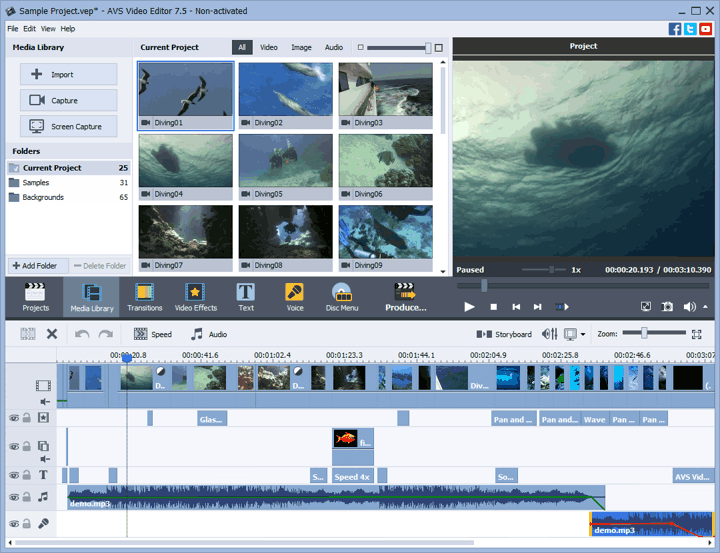The width and height of the screenshot is (720, 553).
Task: Go to next scene
Action: tap(562, 307)
